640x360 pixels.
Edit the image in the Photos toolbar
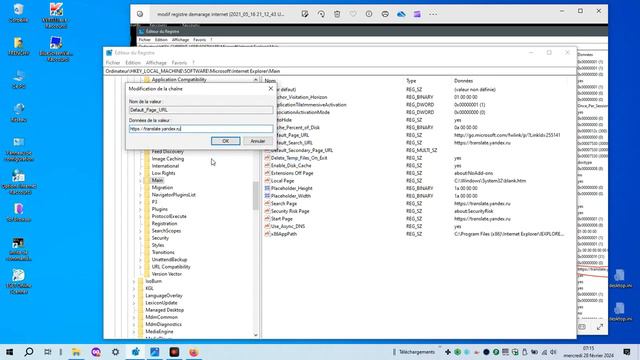pos(305,14)
